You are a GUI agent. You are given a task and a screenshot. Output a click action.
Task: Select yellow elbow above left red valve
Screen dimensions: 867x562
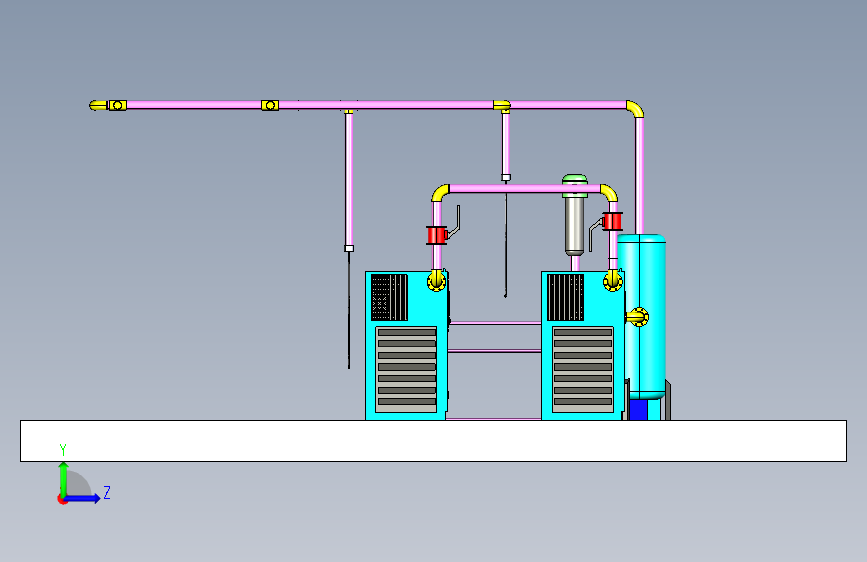440,192
